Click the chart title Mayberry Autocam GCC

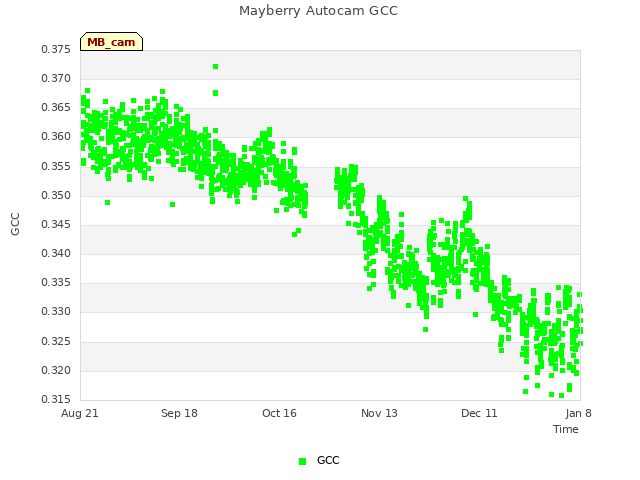coord(318,11)
